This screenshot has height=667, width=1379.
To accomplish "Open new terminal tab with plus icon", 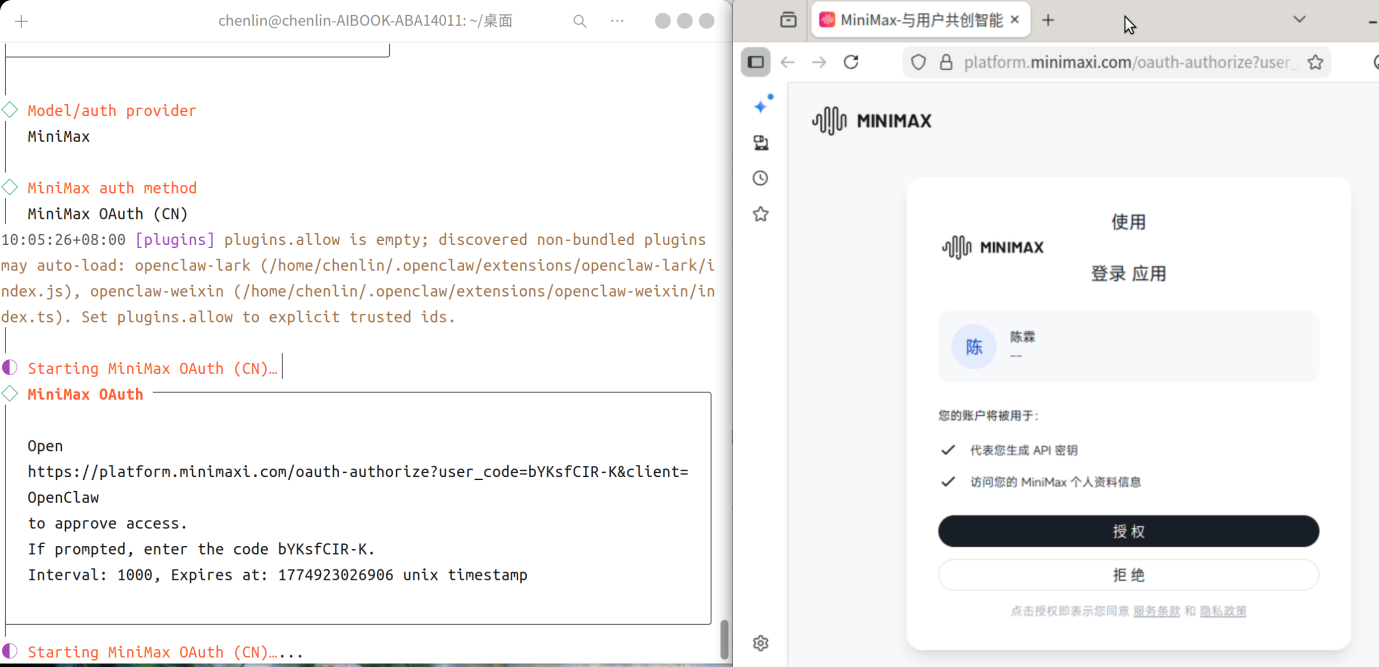I will [21, 21].
